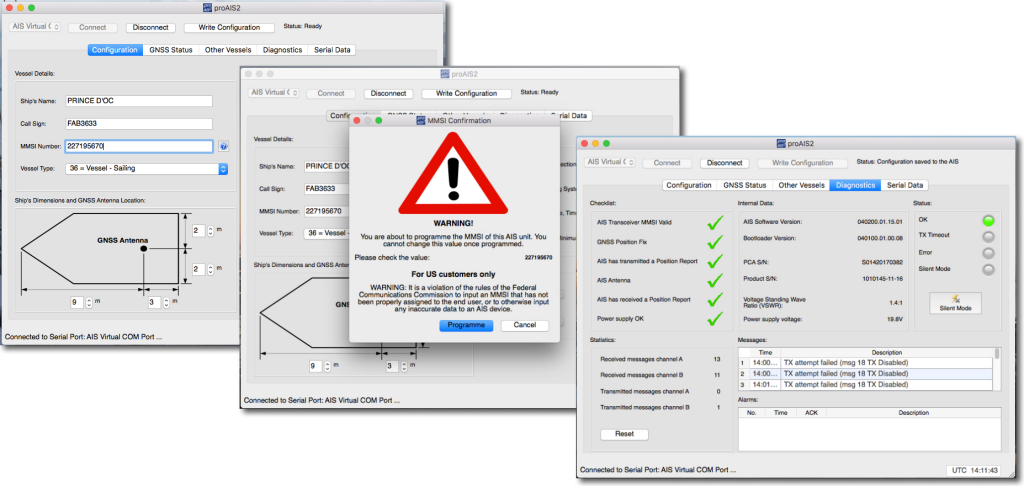This screenshot has width=1024, height=486.
Task: Open Vessel Type dropdown in left window
Action: pos(146,169)
